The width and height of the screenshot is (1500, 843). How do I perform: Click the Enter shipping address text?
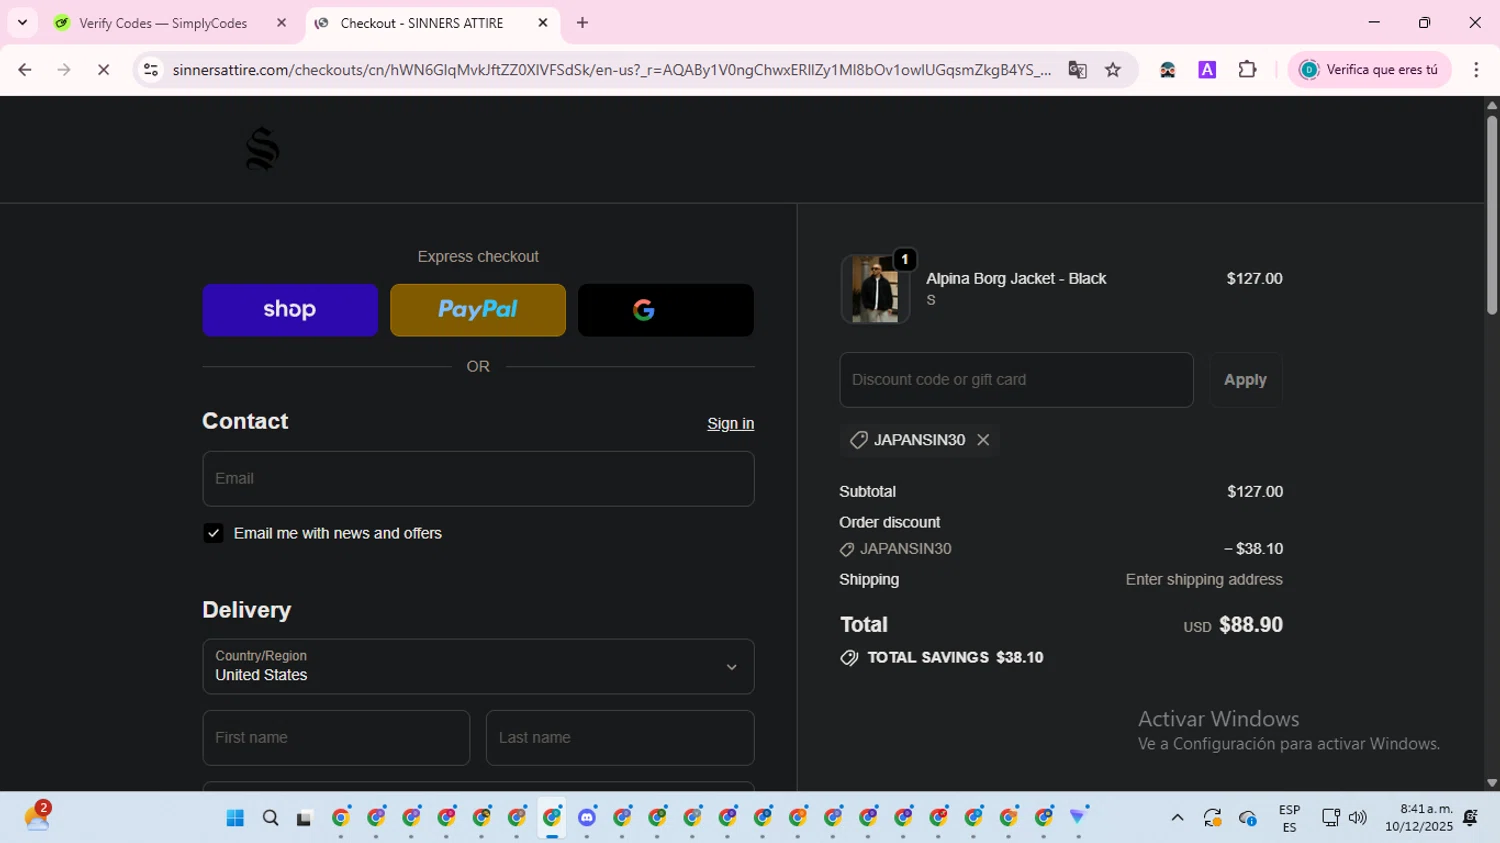[x=1204, y=580]
